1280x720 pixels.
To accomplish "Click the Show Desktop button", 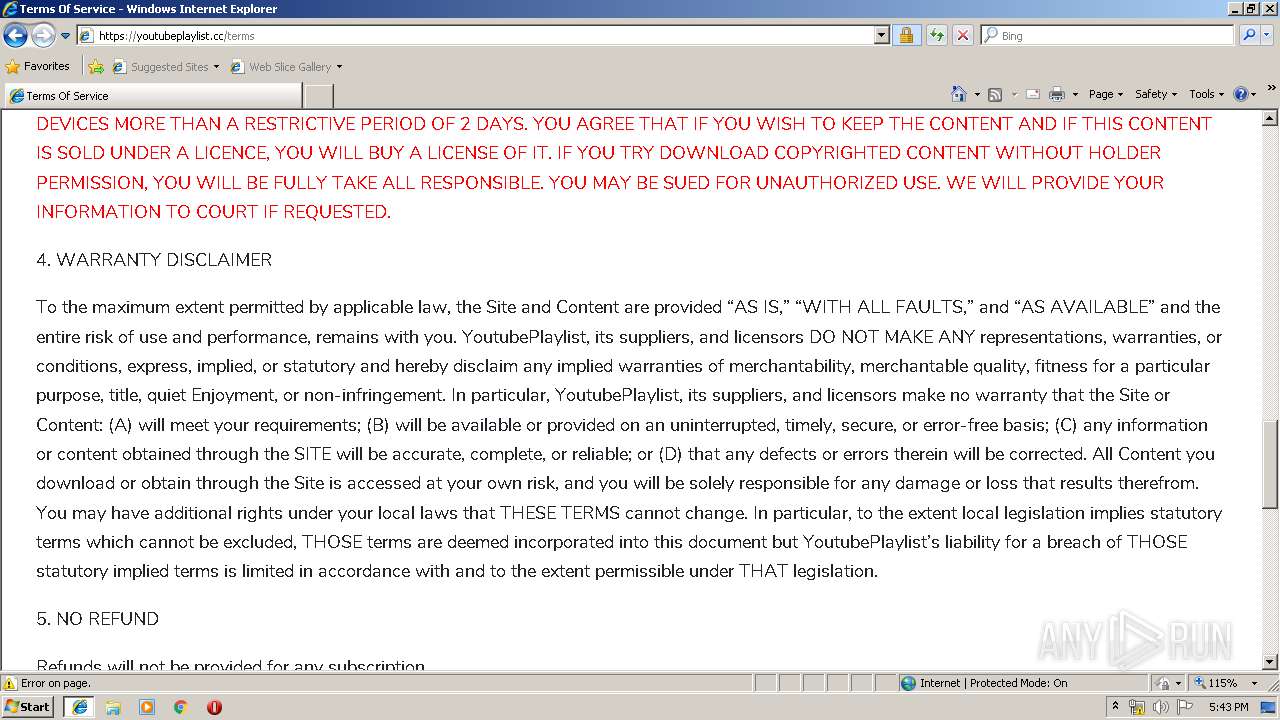I will [1270, 707].
